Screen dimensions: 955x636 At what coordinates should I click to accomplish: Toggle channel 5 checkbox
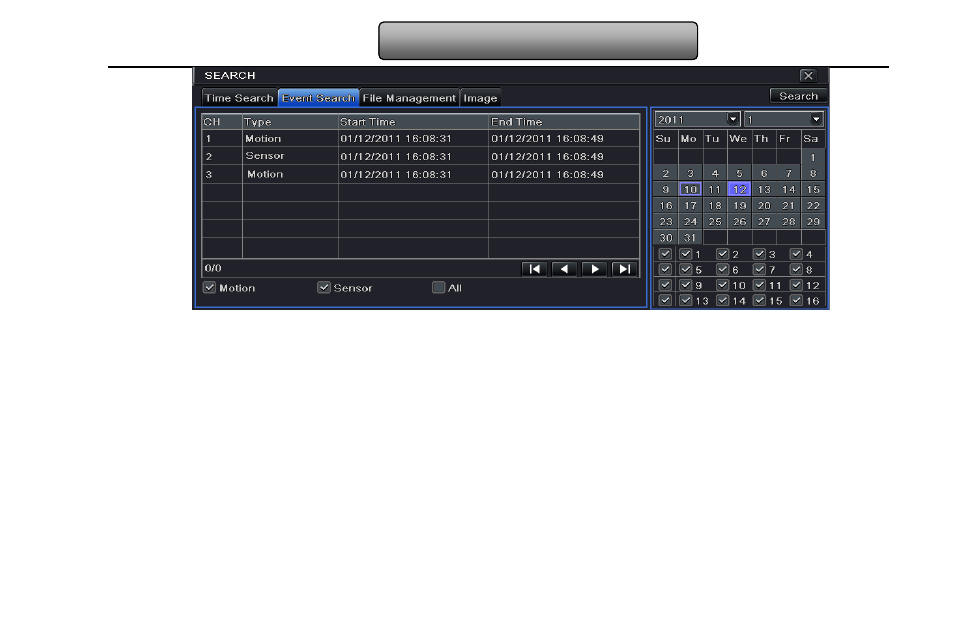coord(686,269)
